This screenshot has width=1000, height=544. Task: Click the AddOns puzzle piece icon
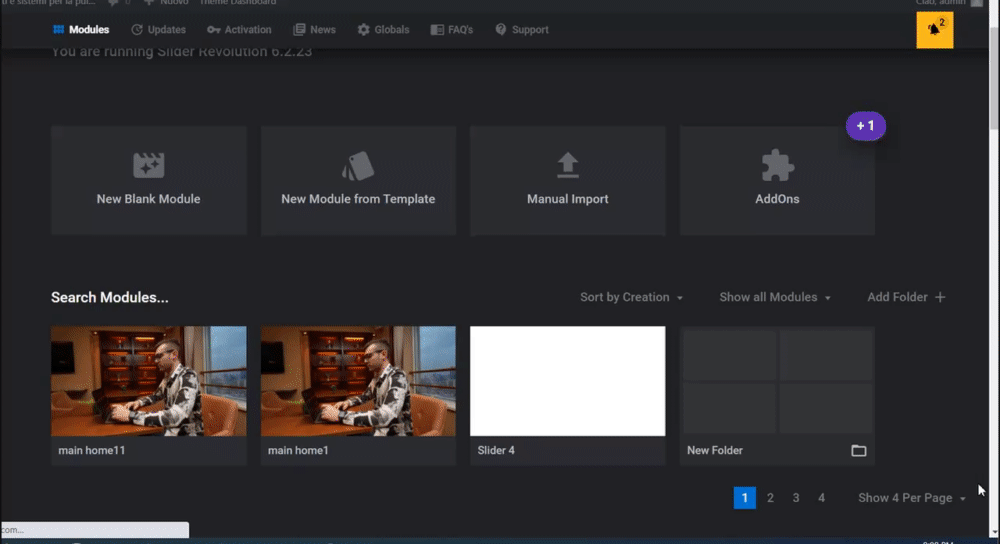(x=777, y=165)
